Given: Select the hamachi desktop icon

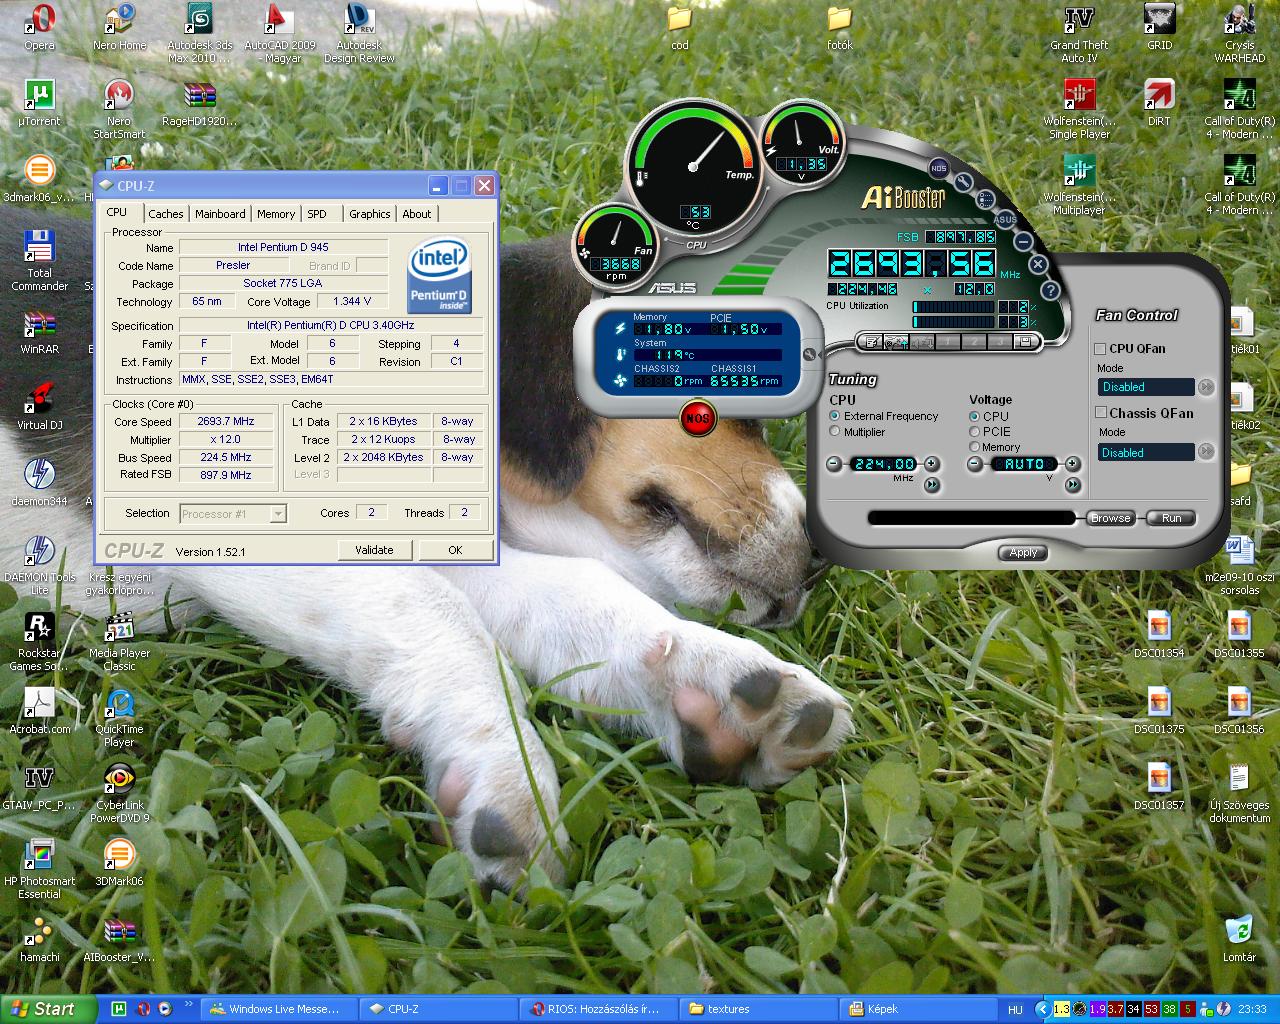Looking at the screenshot, I should [39, 939].
